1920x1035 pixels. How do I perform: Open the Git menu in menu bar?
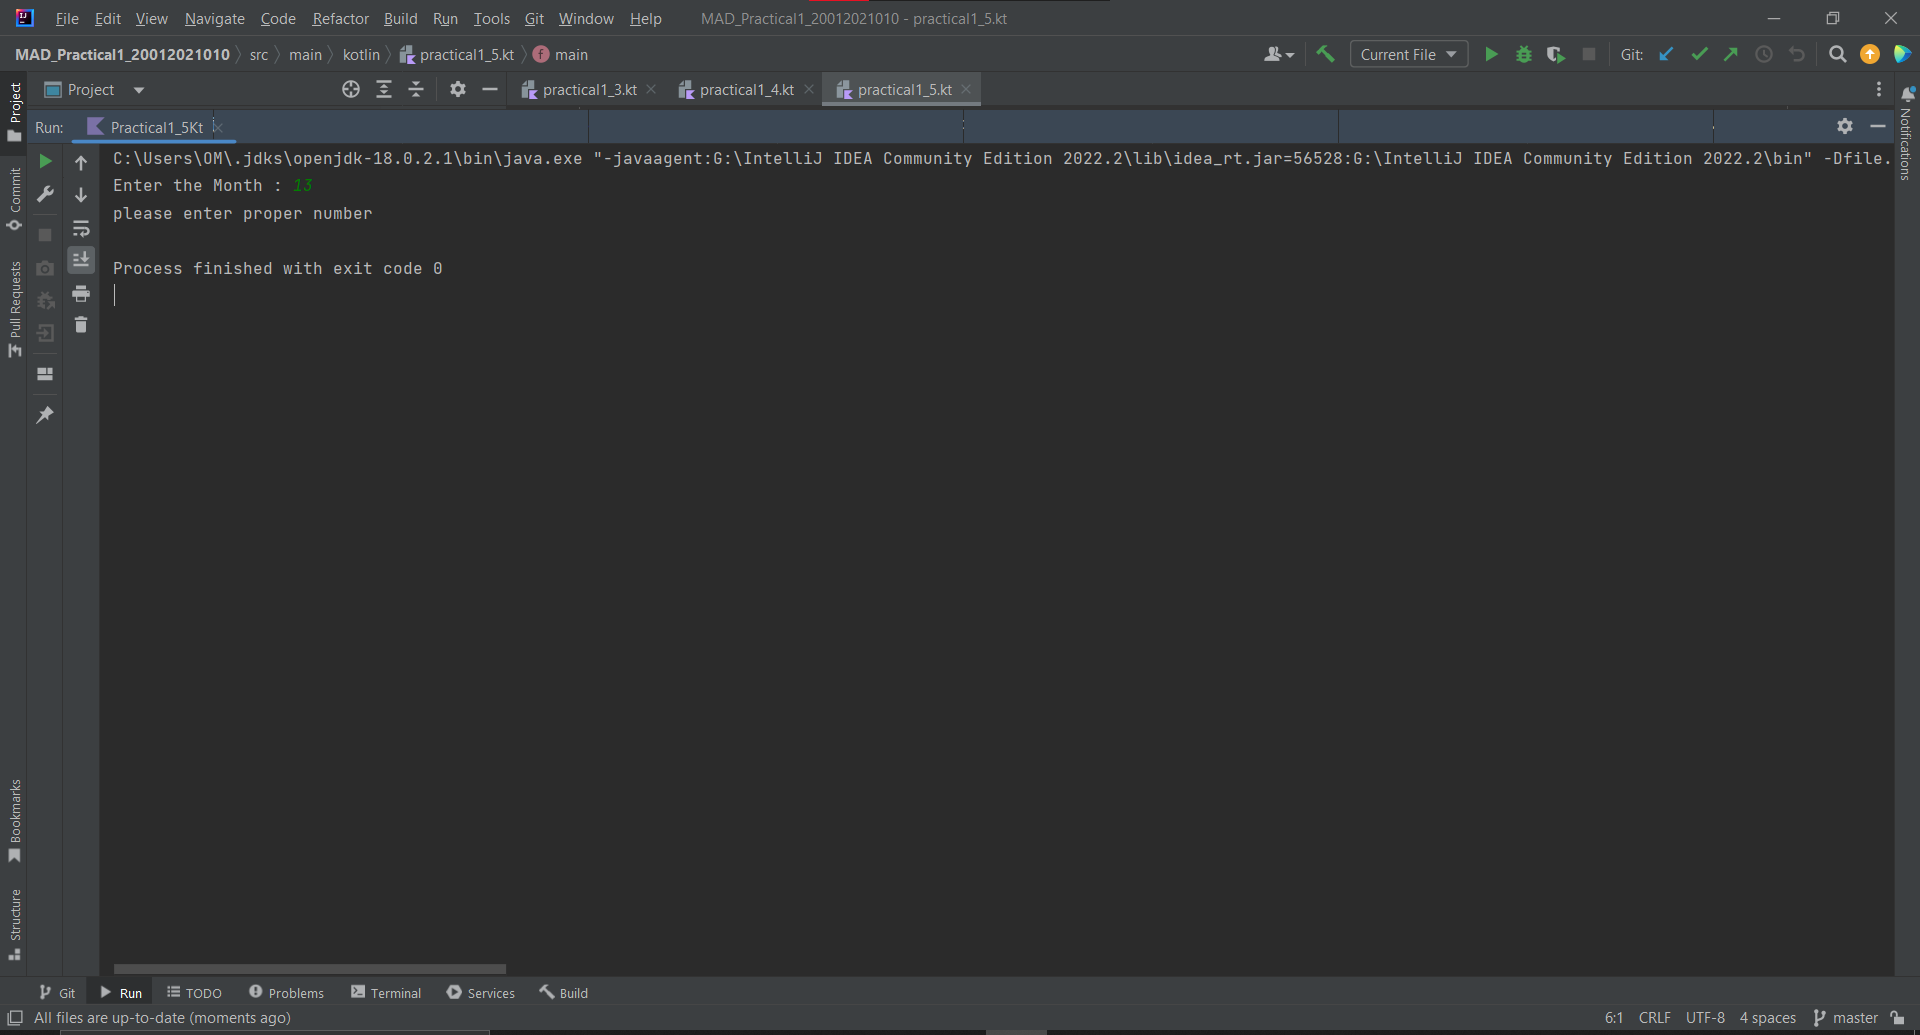pos(534,18)
